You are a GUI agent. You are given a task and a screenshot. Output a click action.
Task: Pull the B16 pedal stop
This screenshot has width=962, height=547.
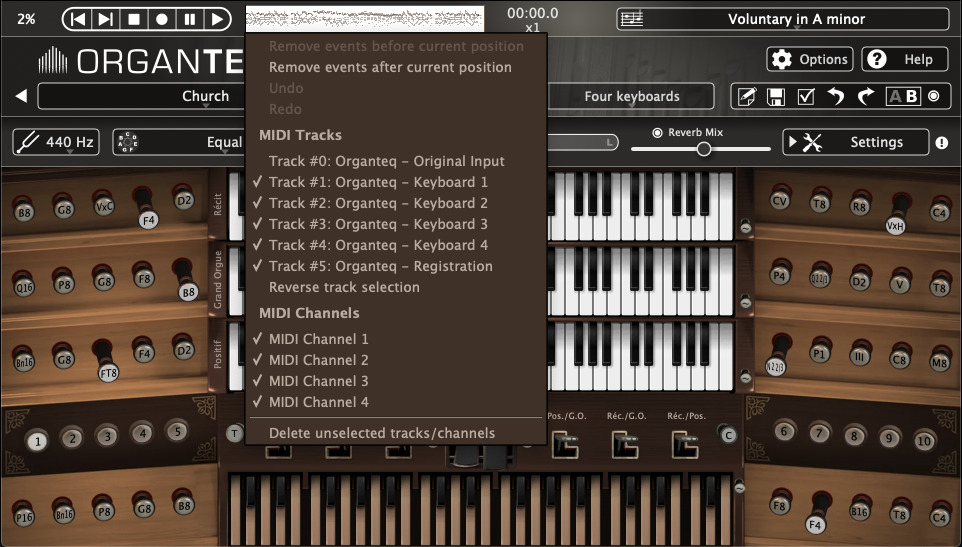(860, 511)
